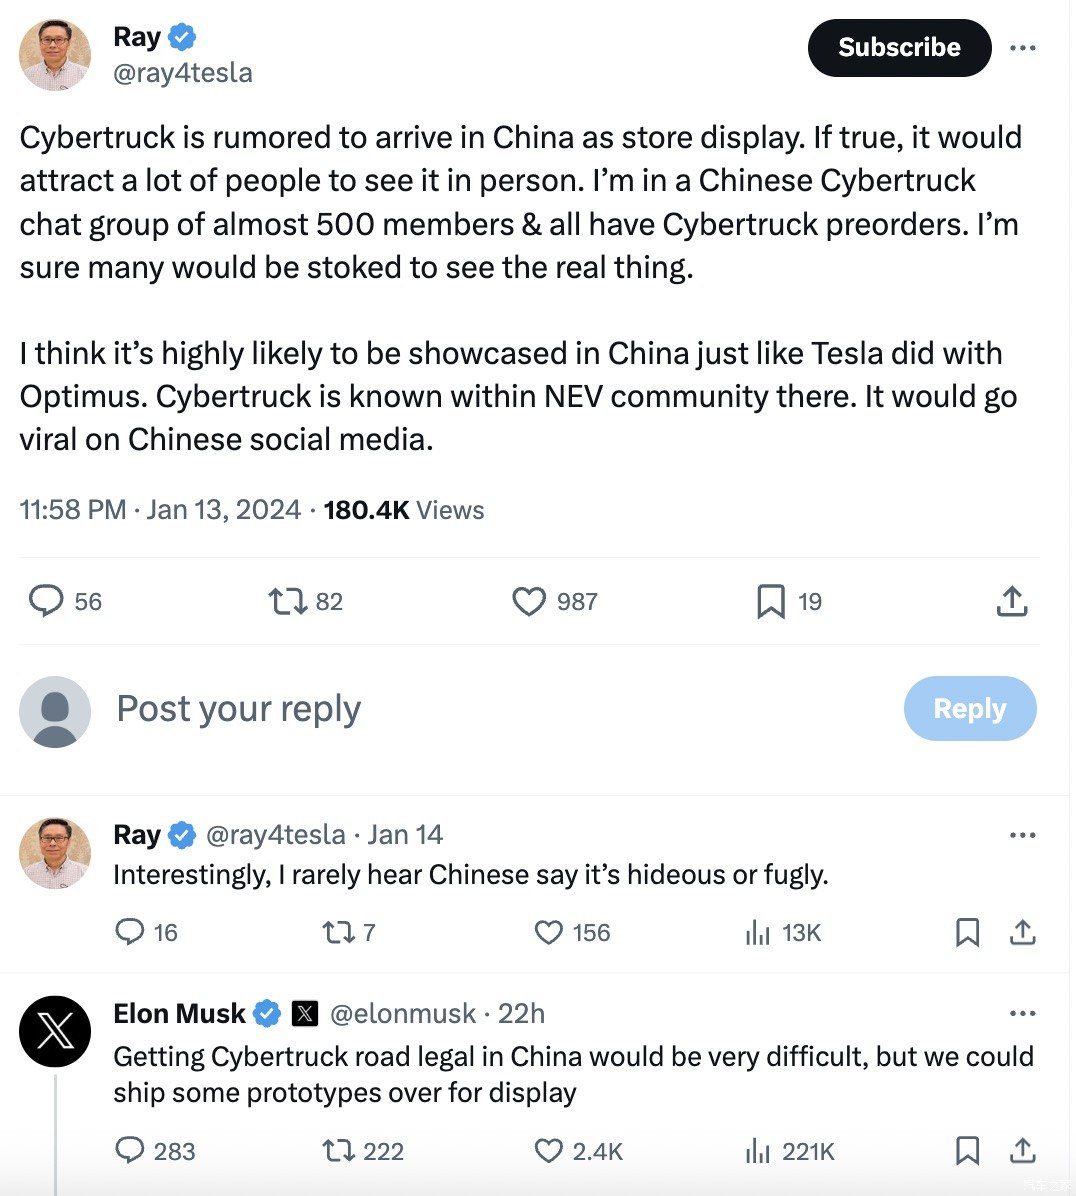Share the main post

pyautogui.click(x=1012, y=601)
